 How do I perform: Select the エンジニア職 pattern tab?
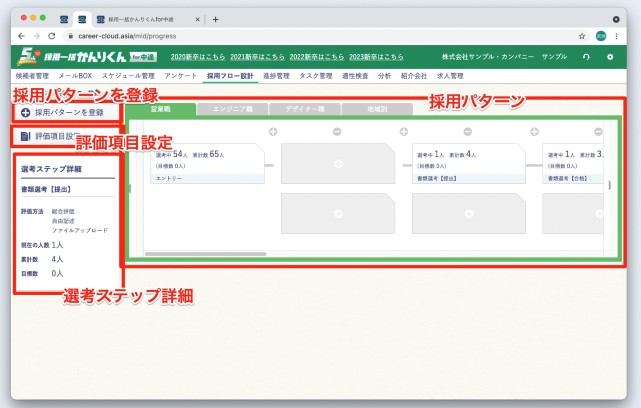(233, 109)
